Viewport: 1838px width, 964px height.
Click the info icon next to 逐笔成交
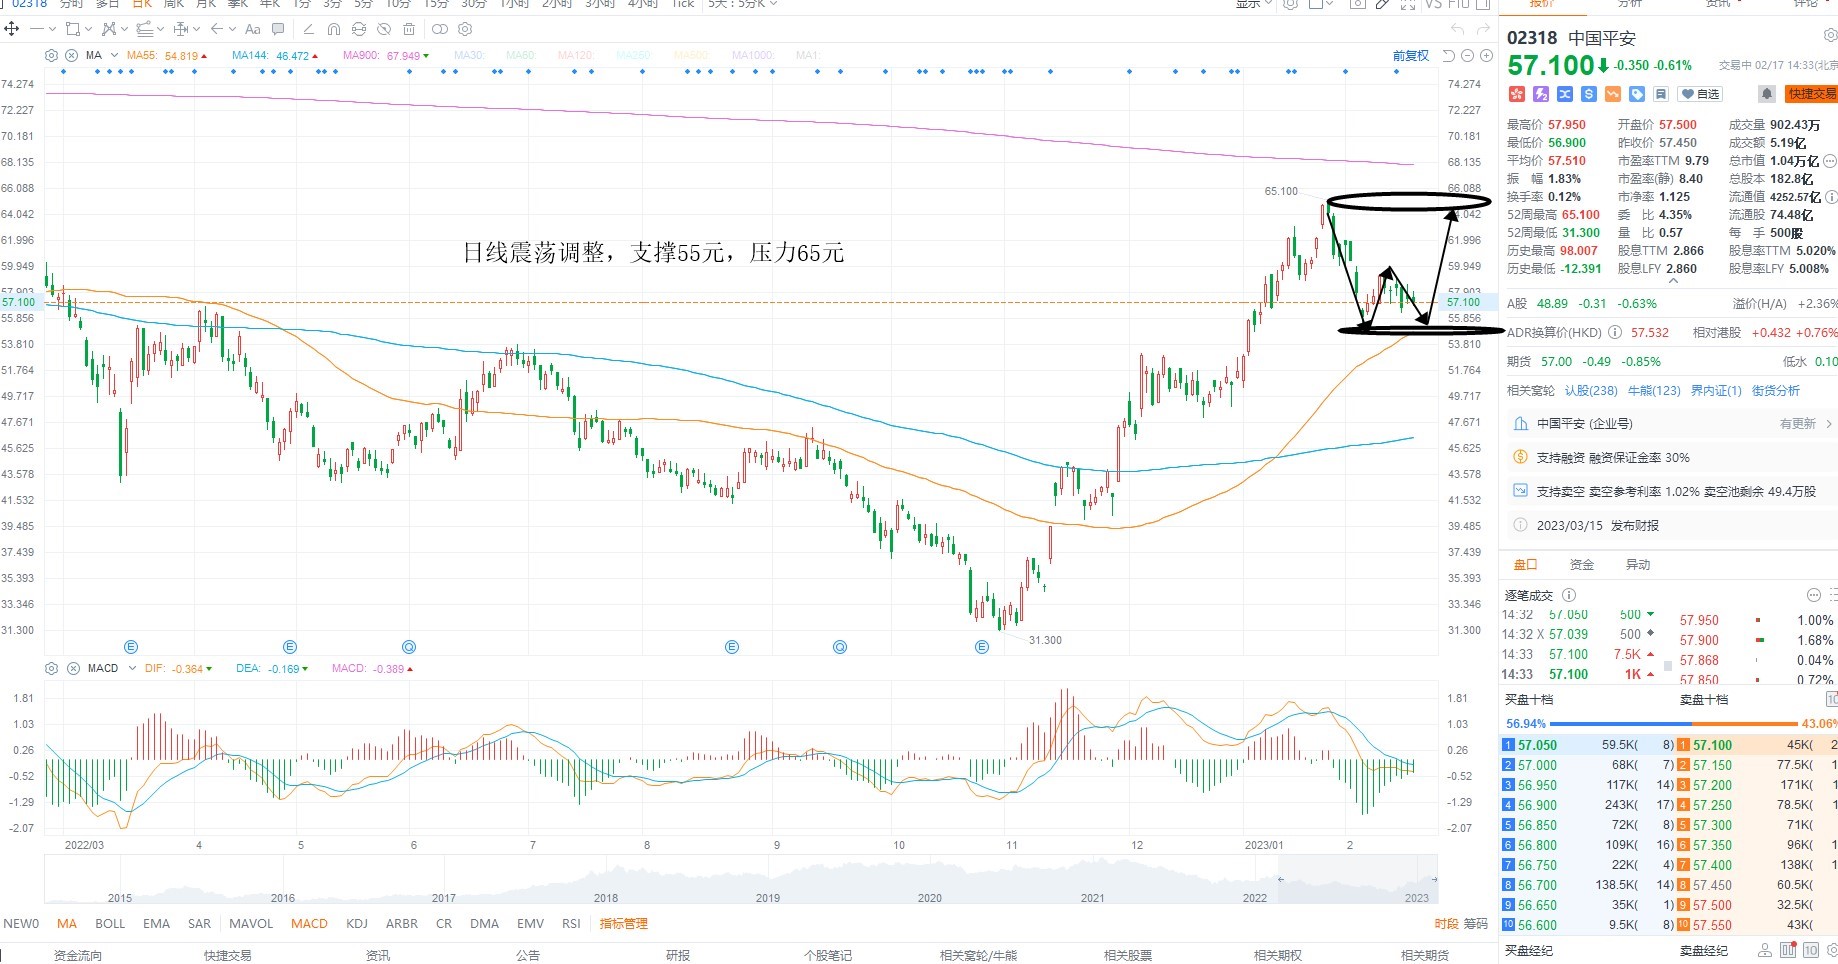1569,595
